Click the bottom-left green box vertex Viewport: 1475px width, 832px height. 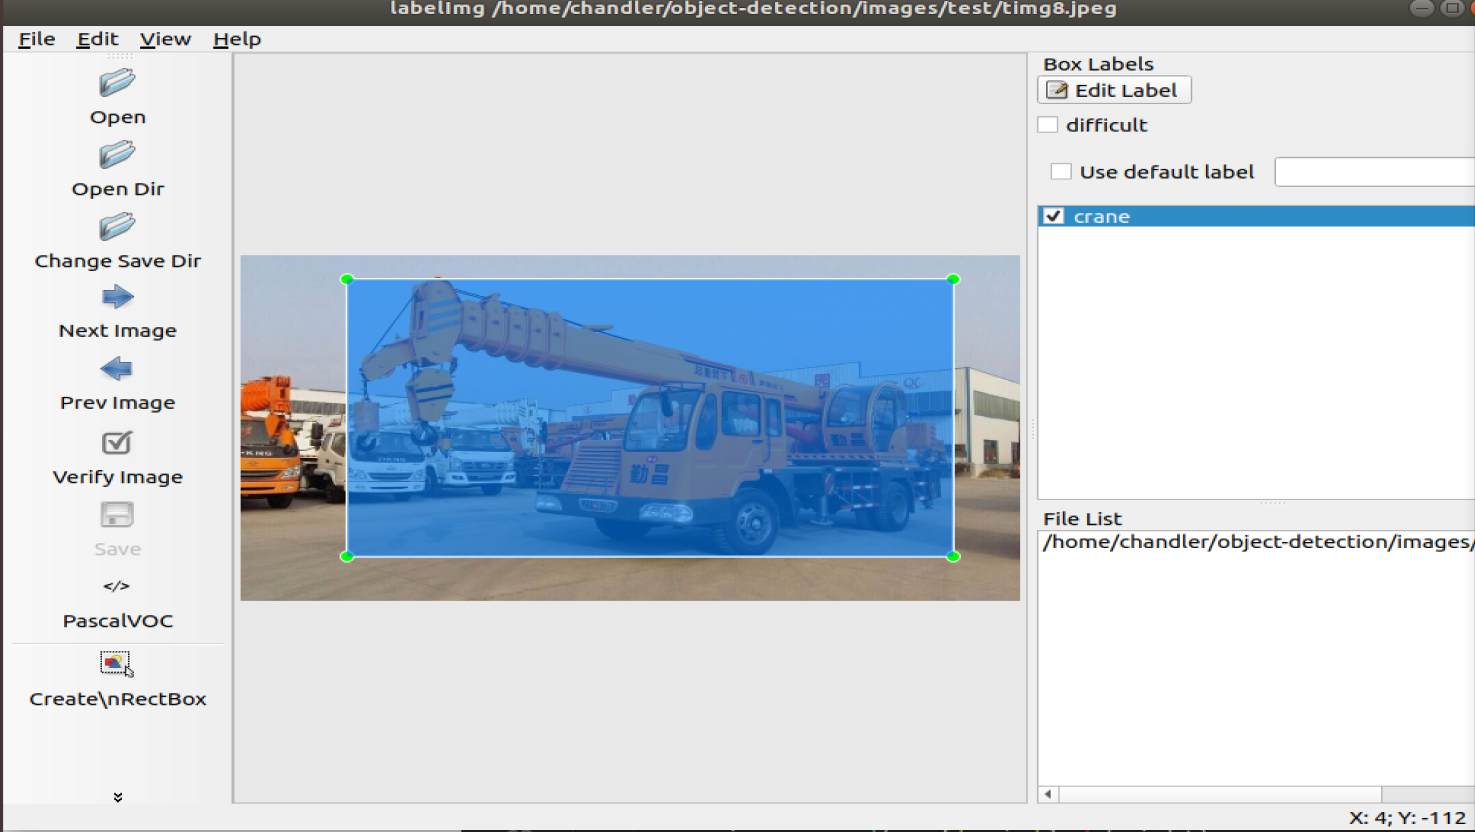coord(347,556)
